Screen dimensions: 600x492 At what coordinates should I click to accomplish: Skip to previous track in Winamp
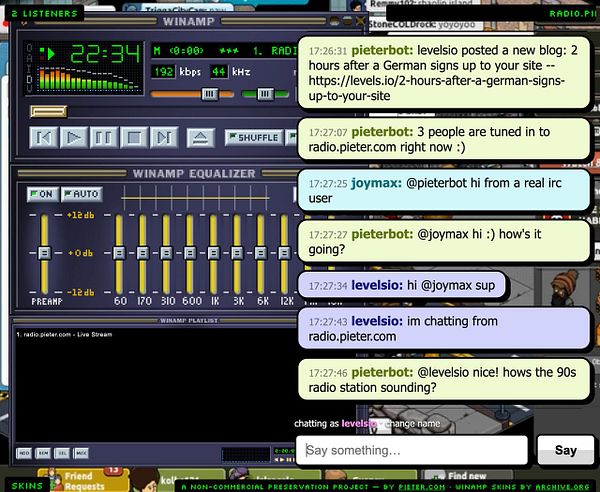pos(44,137)
